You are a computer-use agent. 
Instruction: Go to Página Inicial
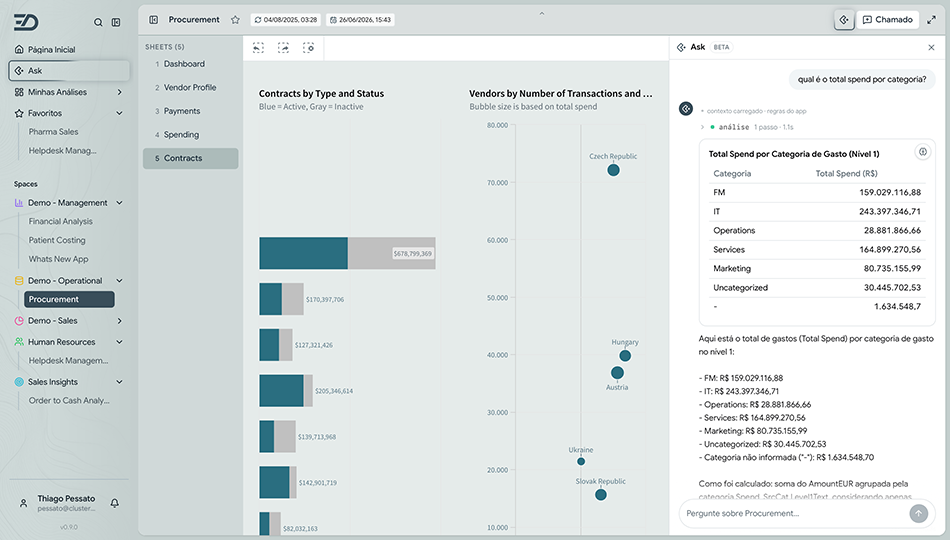(x=51, y=50)
